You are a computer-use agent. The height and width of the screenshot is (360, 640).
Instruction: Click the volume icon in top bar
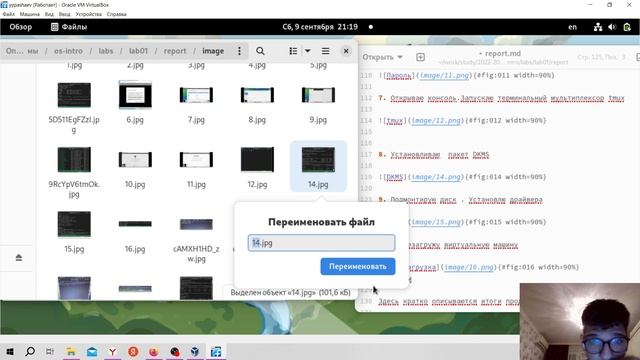[612, 27]
